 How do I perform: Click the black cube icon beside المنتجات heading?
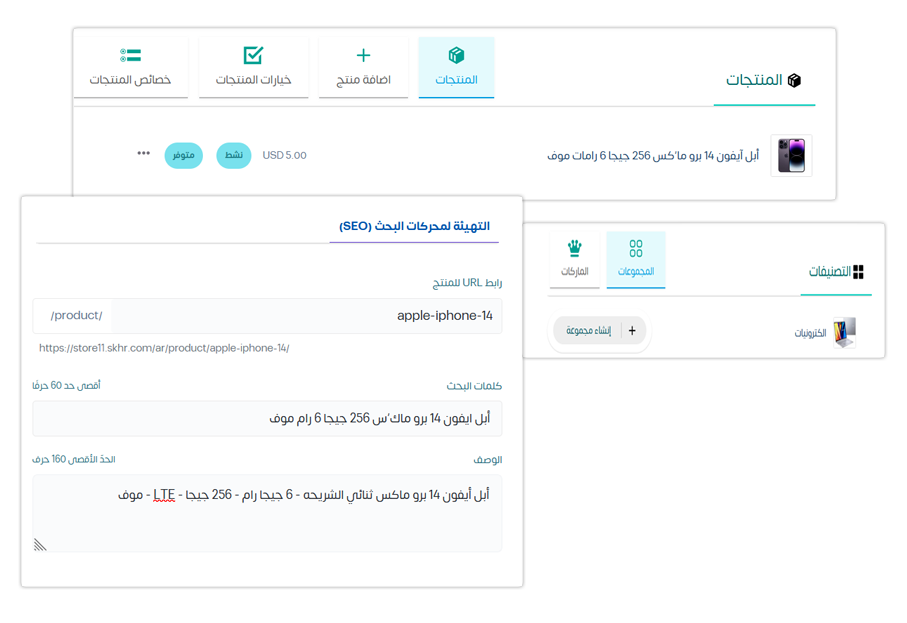794,80
